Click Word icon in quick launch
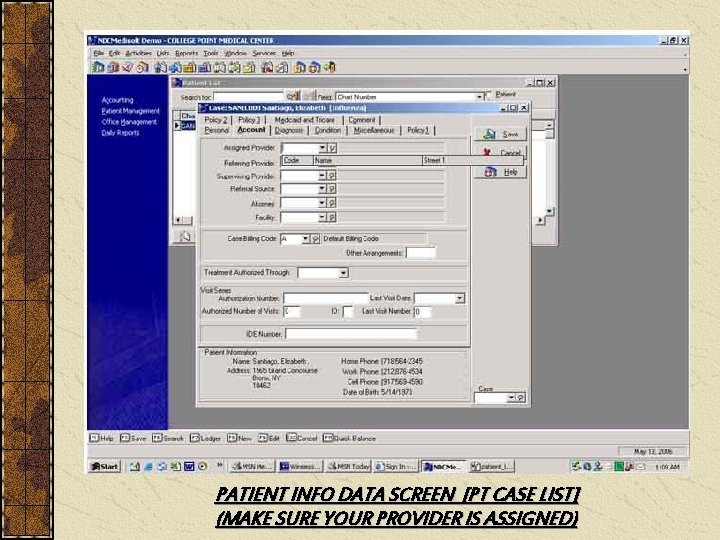Image resolution: width=720 pixels, height=540 pixels. click(x=189, y=467)
